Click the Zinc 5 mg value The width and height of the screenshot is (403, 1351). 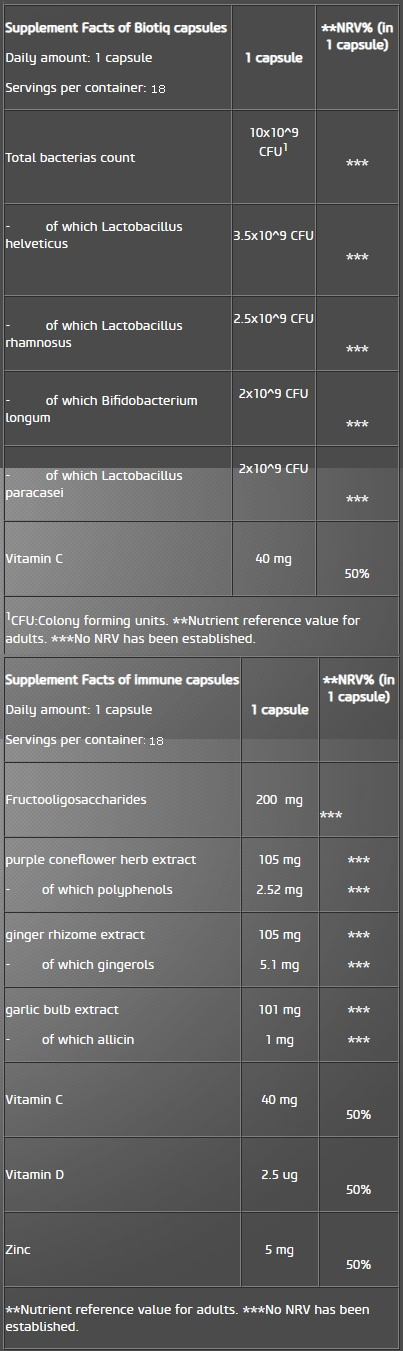click(280, 1249)
